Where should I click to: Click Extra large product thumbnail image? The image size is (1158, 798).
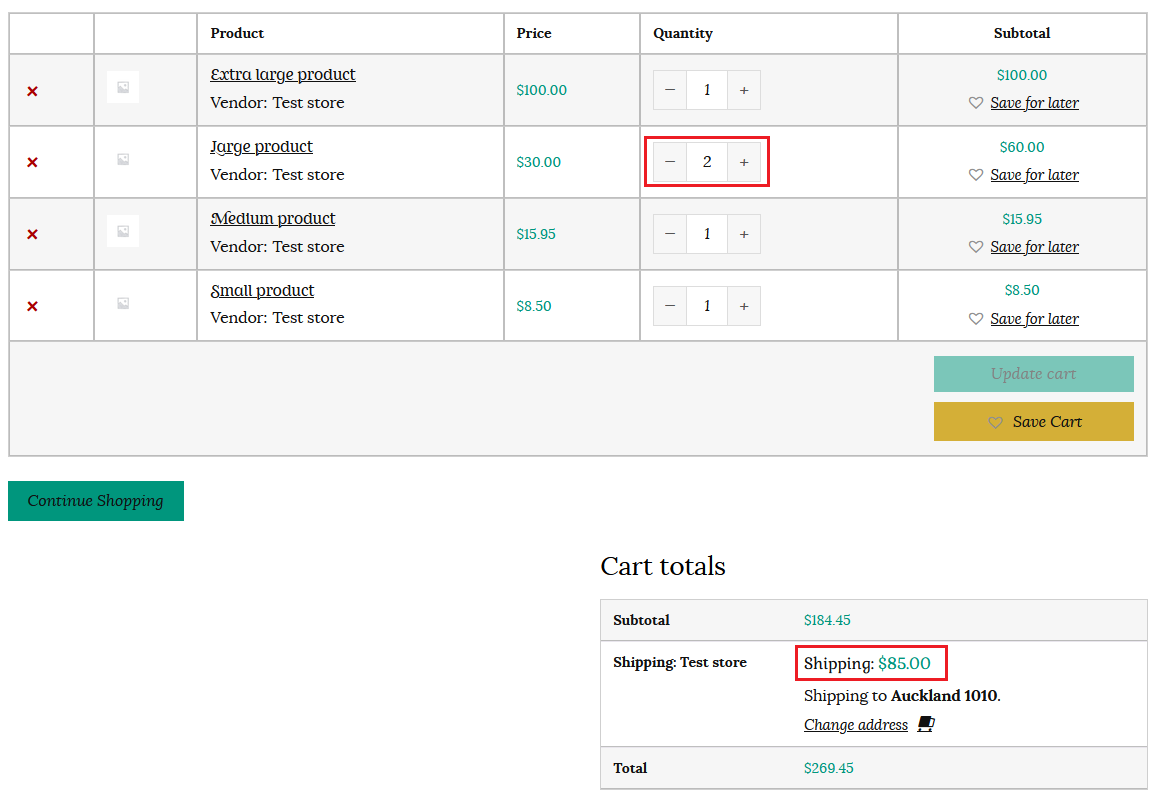[x=123, y=87]
